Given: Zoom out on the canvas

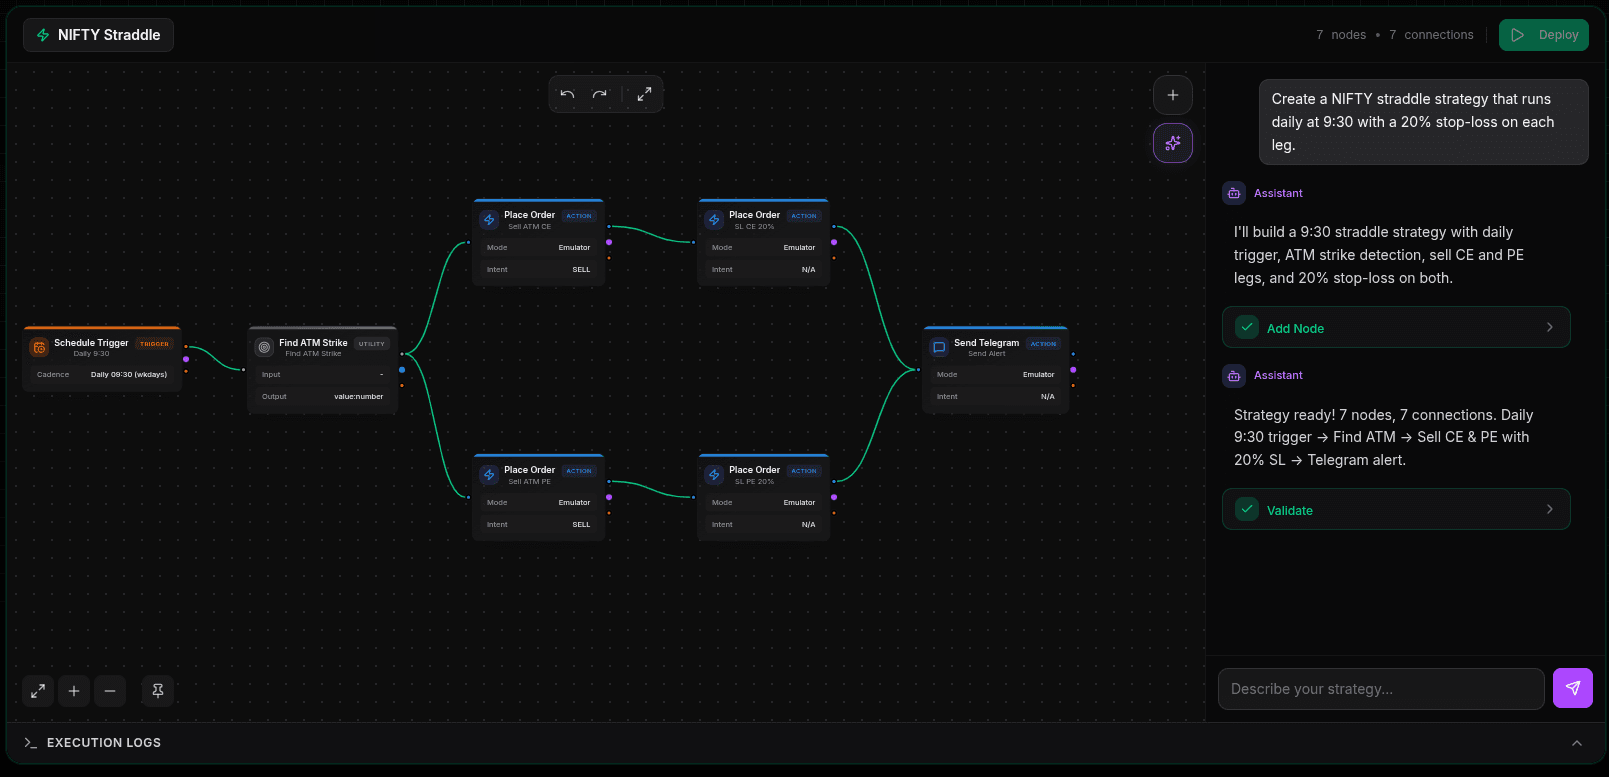Looking at the screenshot, I should pos(110,691).
